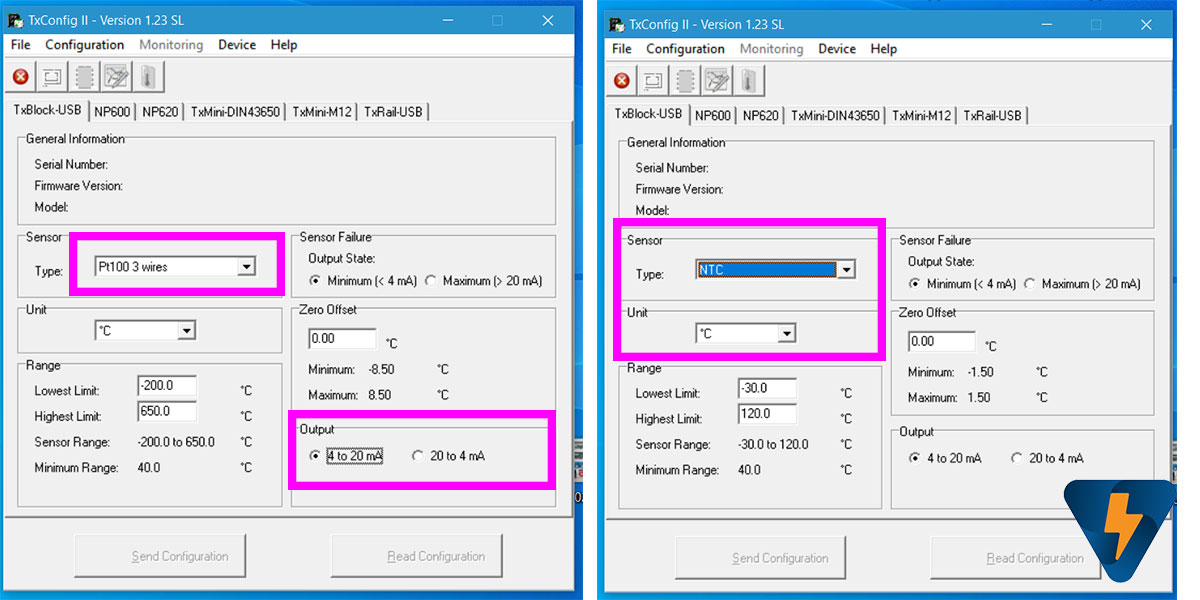The image size is (1200, 600).
Task: Switch to TxRail-USB tab in left window
Action: tap(393, 112)
